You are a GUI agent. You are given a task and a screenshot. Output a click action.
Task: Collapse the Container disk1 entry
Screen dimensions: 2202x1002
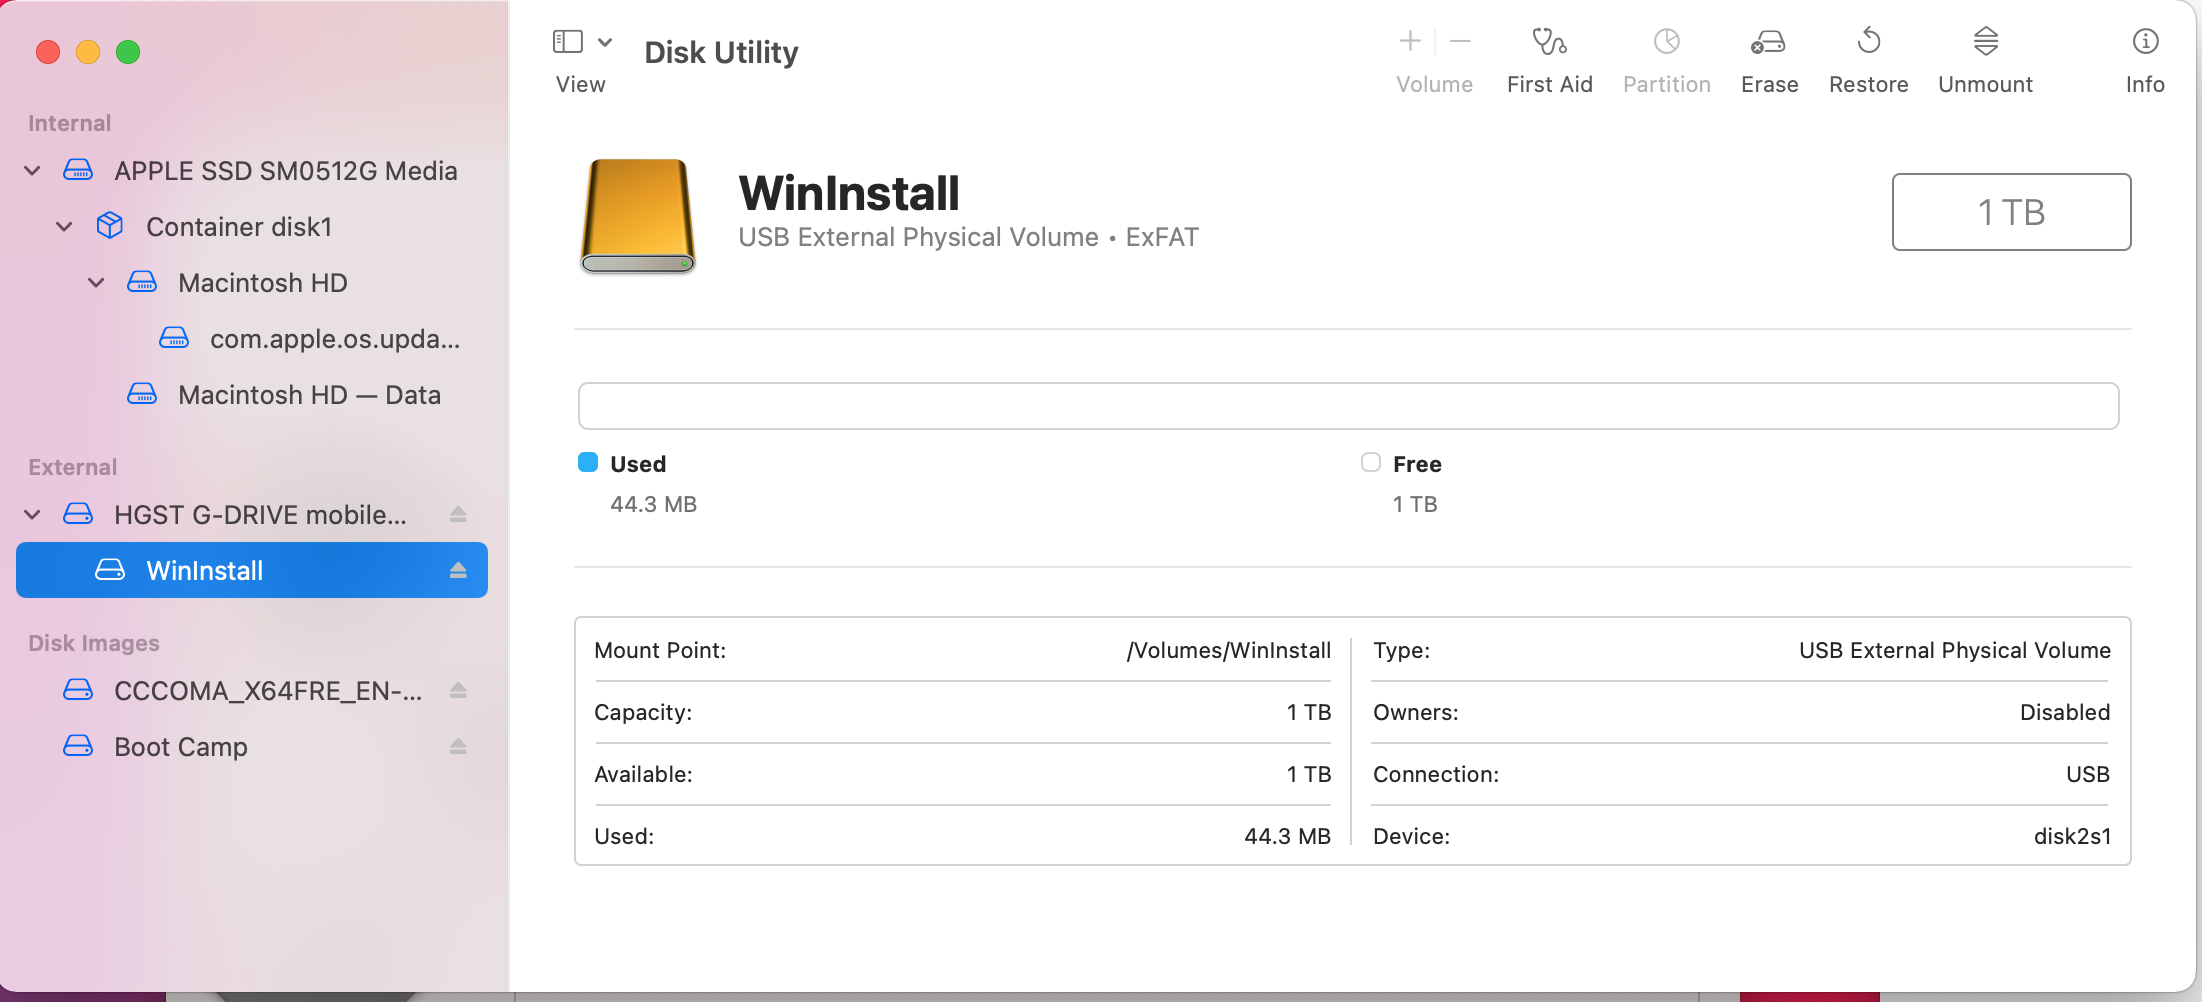64,226
